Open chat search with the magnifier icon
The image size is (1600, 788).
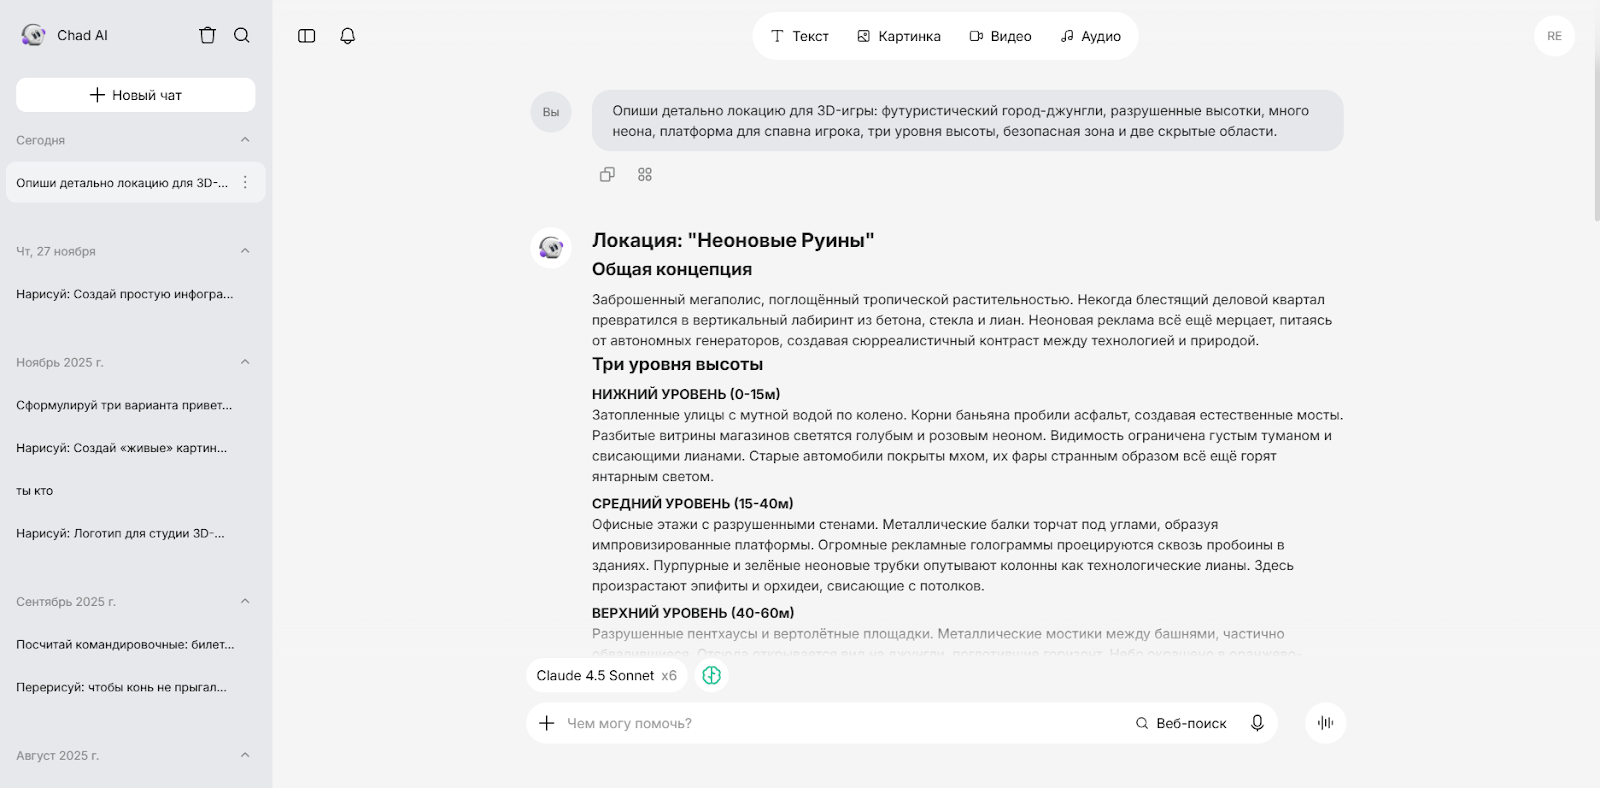coord(242,35)
